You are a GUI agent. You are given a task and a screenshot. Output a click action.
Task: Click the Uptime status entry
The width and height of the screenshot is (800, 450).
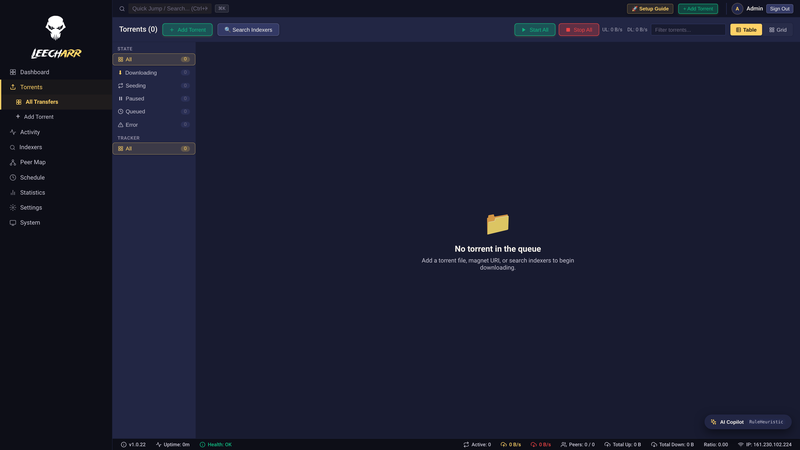pos(173,444)
